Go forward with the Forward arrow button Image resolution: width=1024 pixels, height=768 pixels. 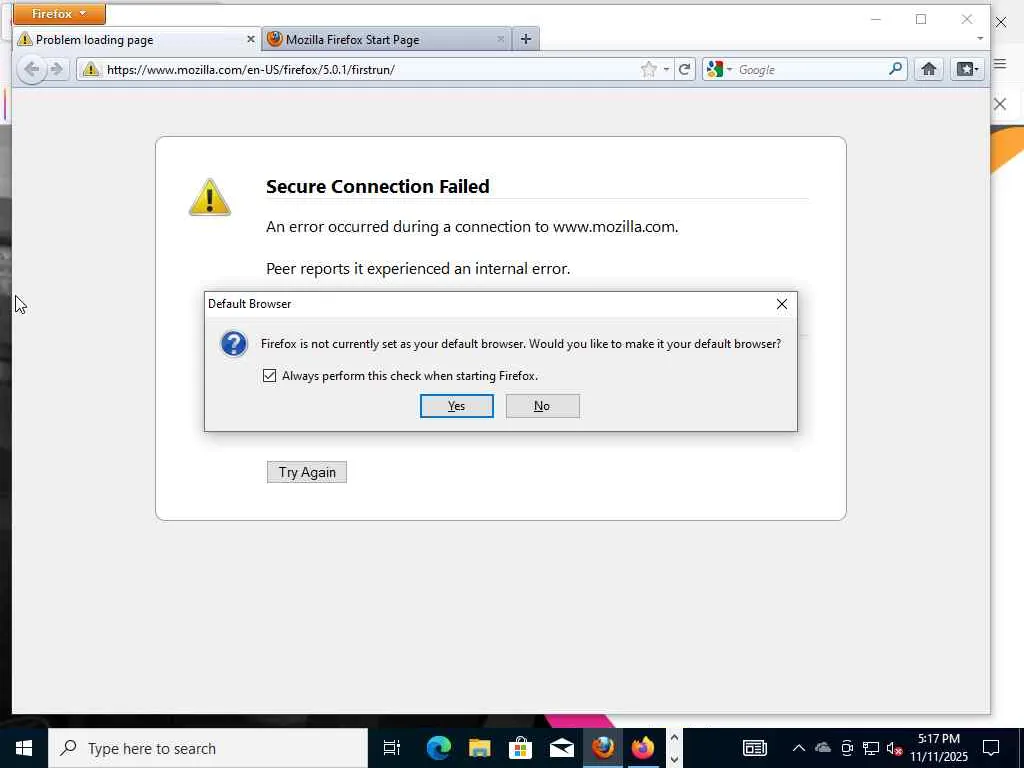(x=57, y=69)
